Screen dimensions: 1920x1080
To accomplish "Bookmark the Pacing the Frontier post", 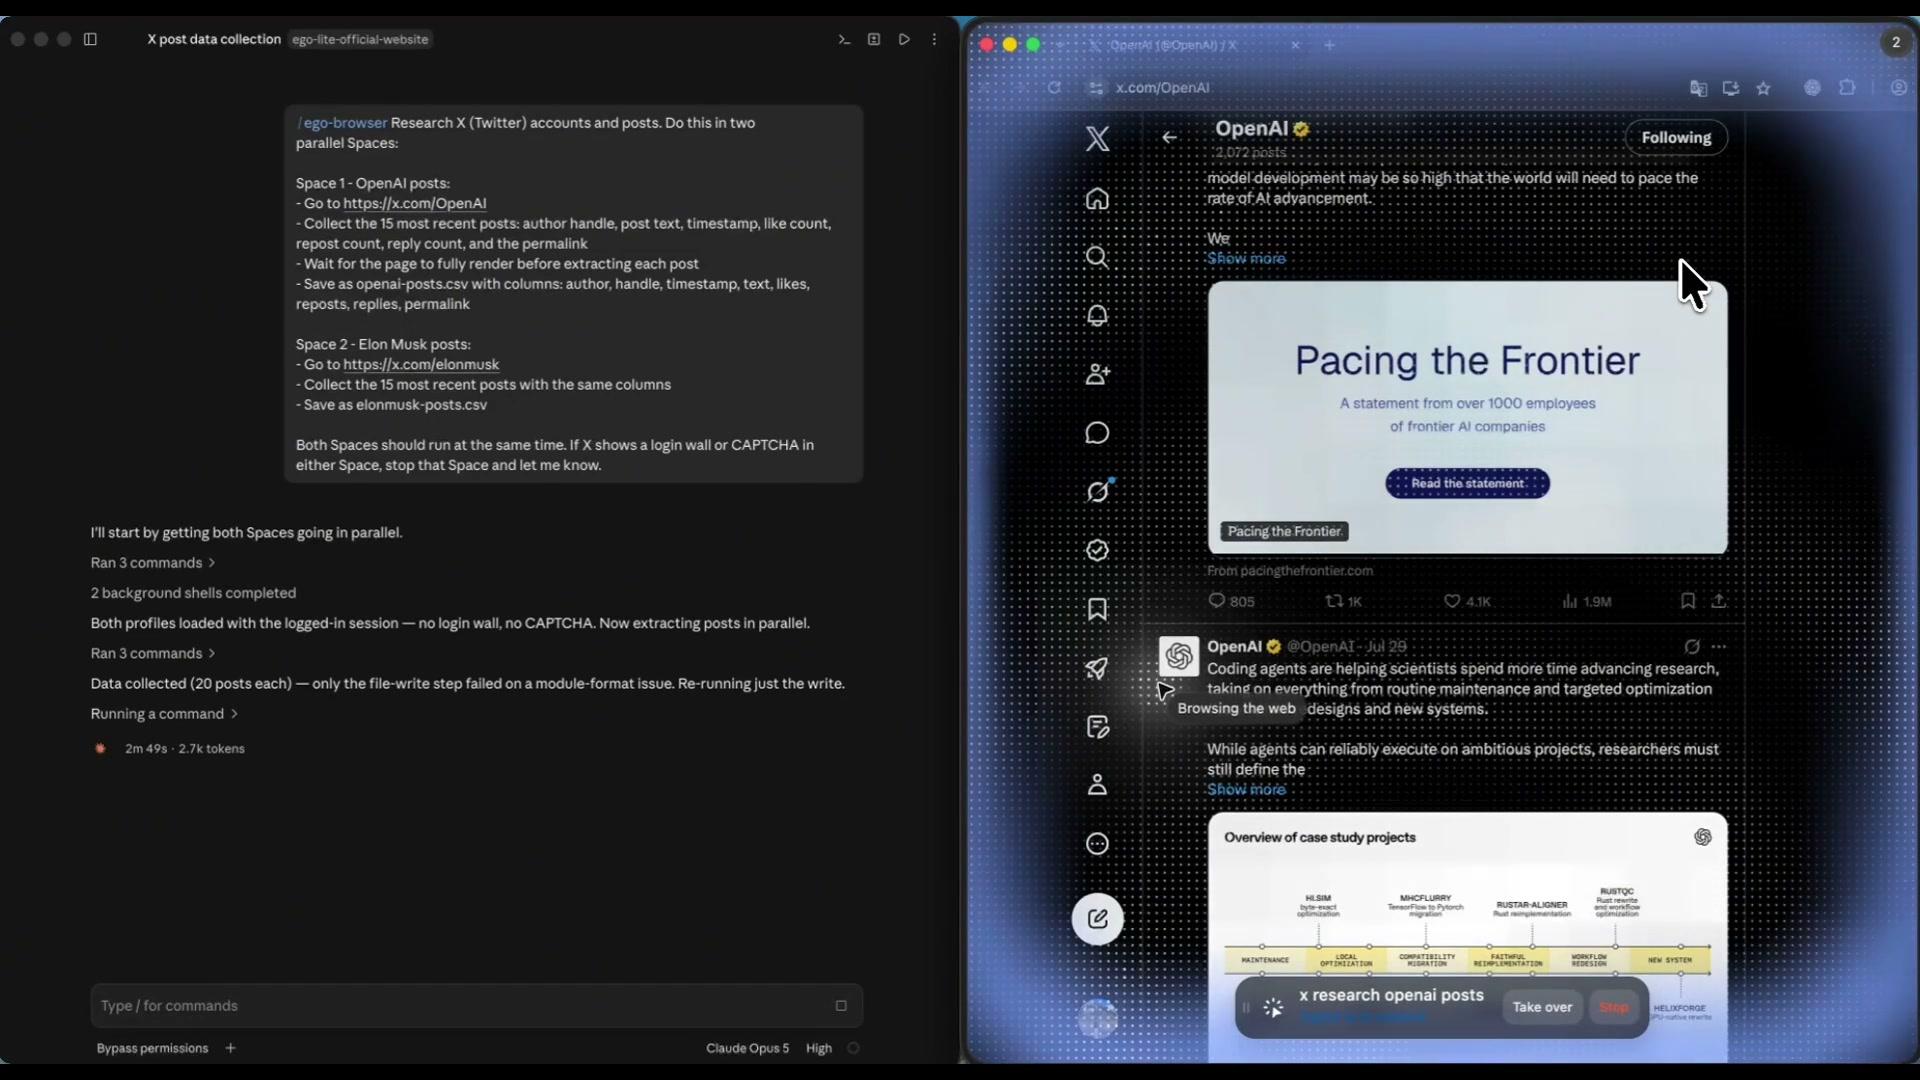I will pyautogui.click(x=1688, y=601).
